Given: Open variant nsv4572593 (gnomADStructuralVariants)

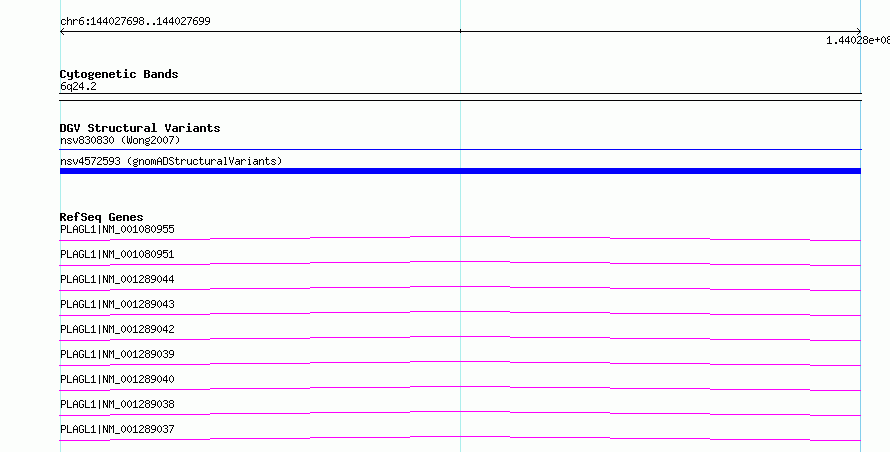Looking at the screenshot, I should [171, 161].
